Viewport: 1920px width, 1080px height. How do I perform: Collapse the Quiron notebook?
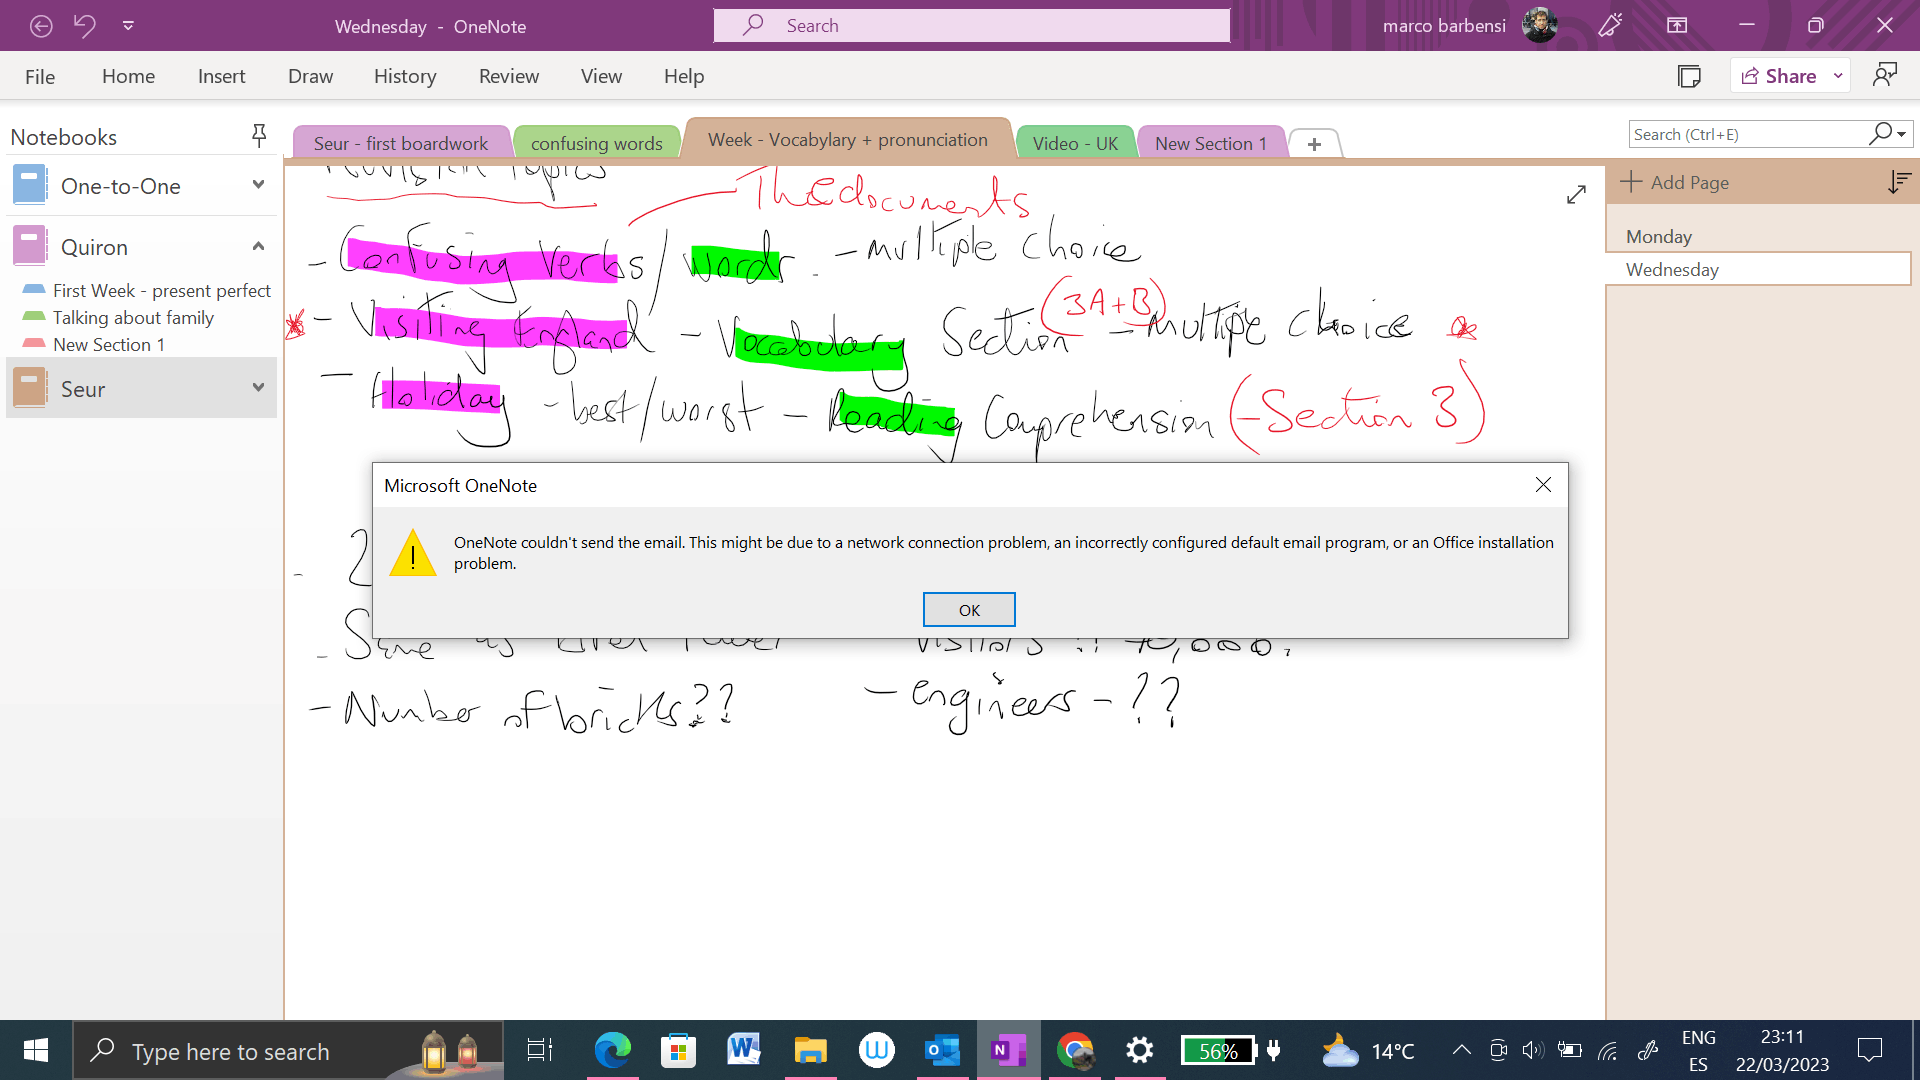[x=258, y=246]
